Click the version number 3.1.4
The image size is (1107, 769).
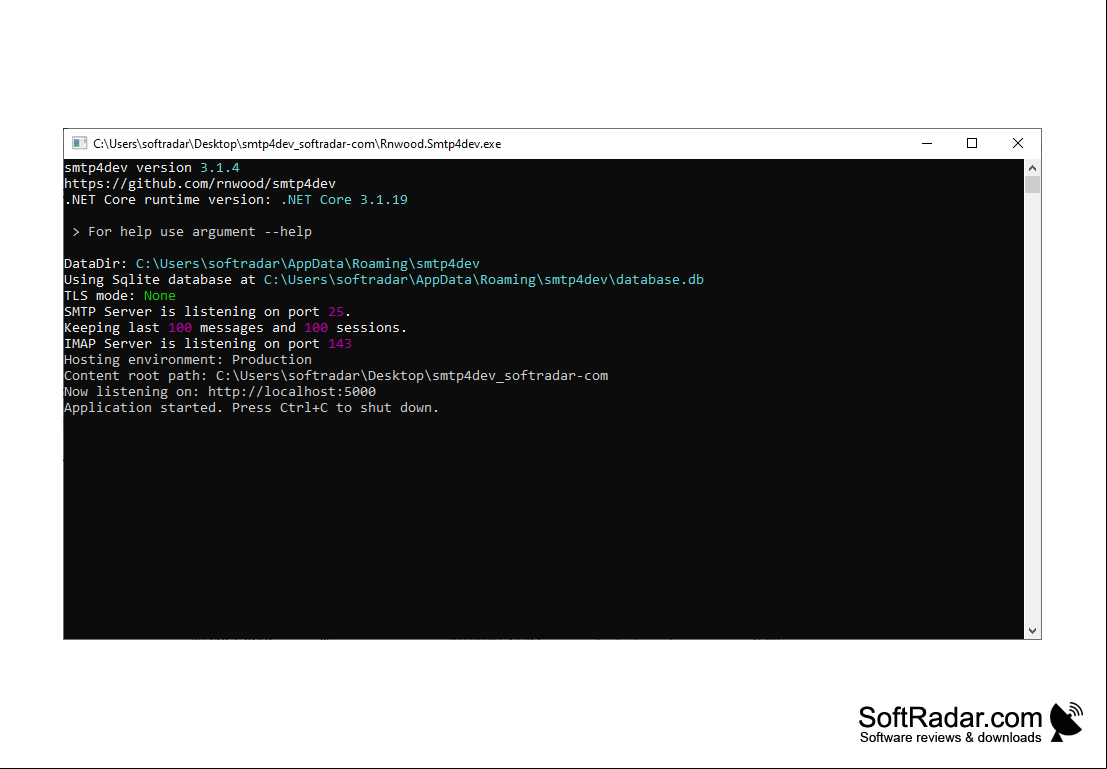click(220, 168)
